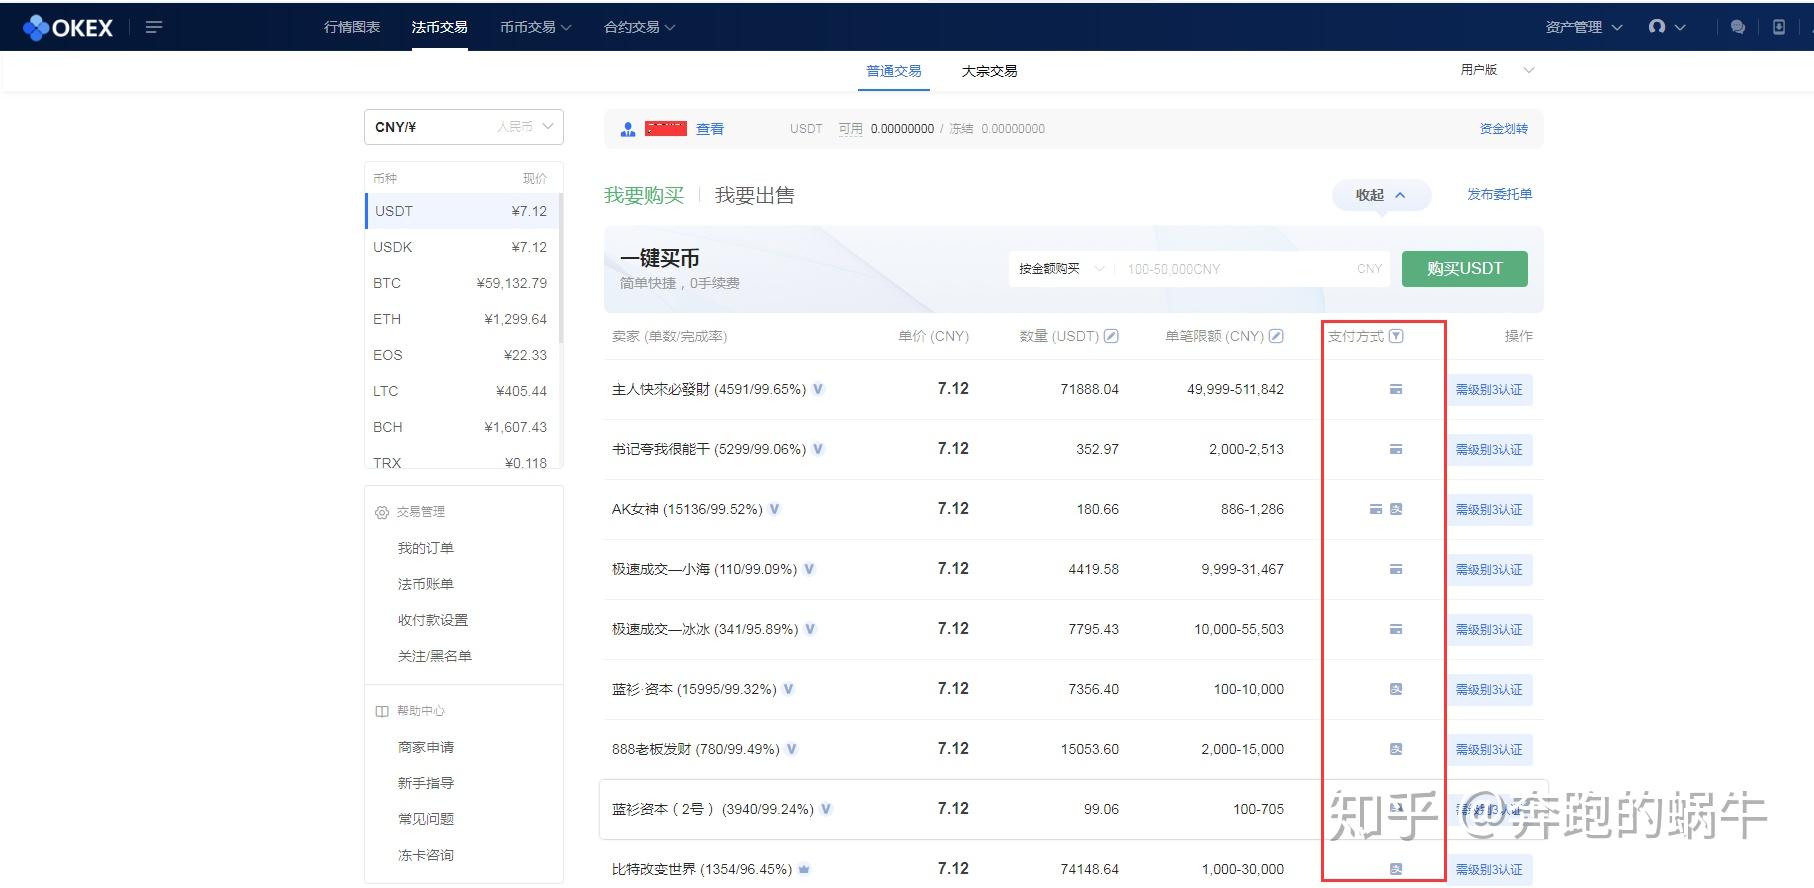Click 需级别3认证 button in 蓝衫 资本 row
The height and width of the screenshot is (888, 1814).
[1489, 690]
